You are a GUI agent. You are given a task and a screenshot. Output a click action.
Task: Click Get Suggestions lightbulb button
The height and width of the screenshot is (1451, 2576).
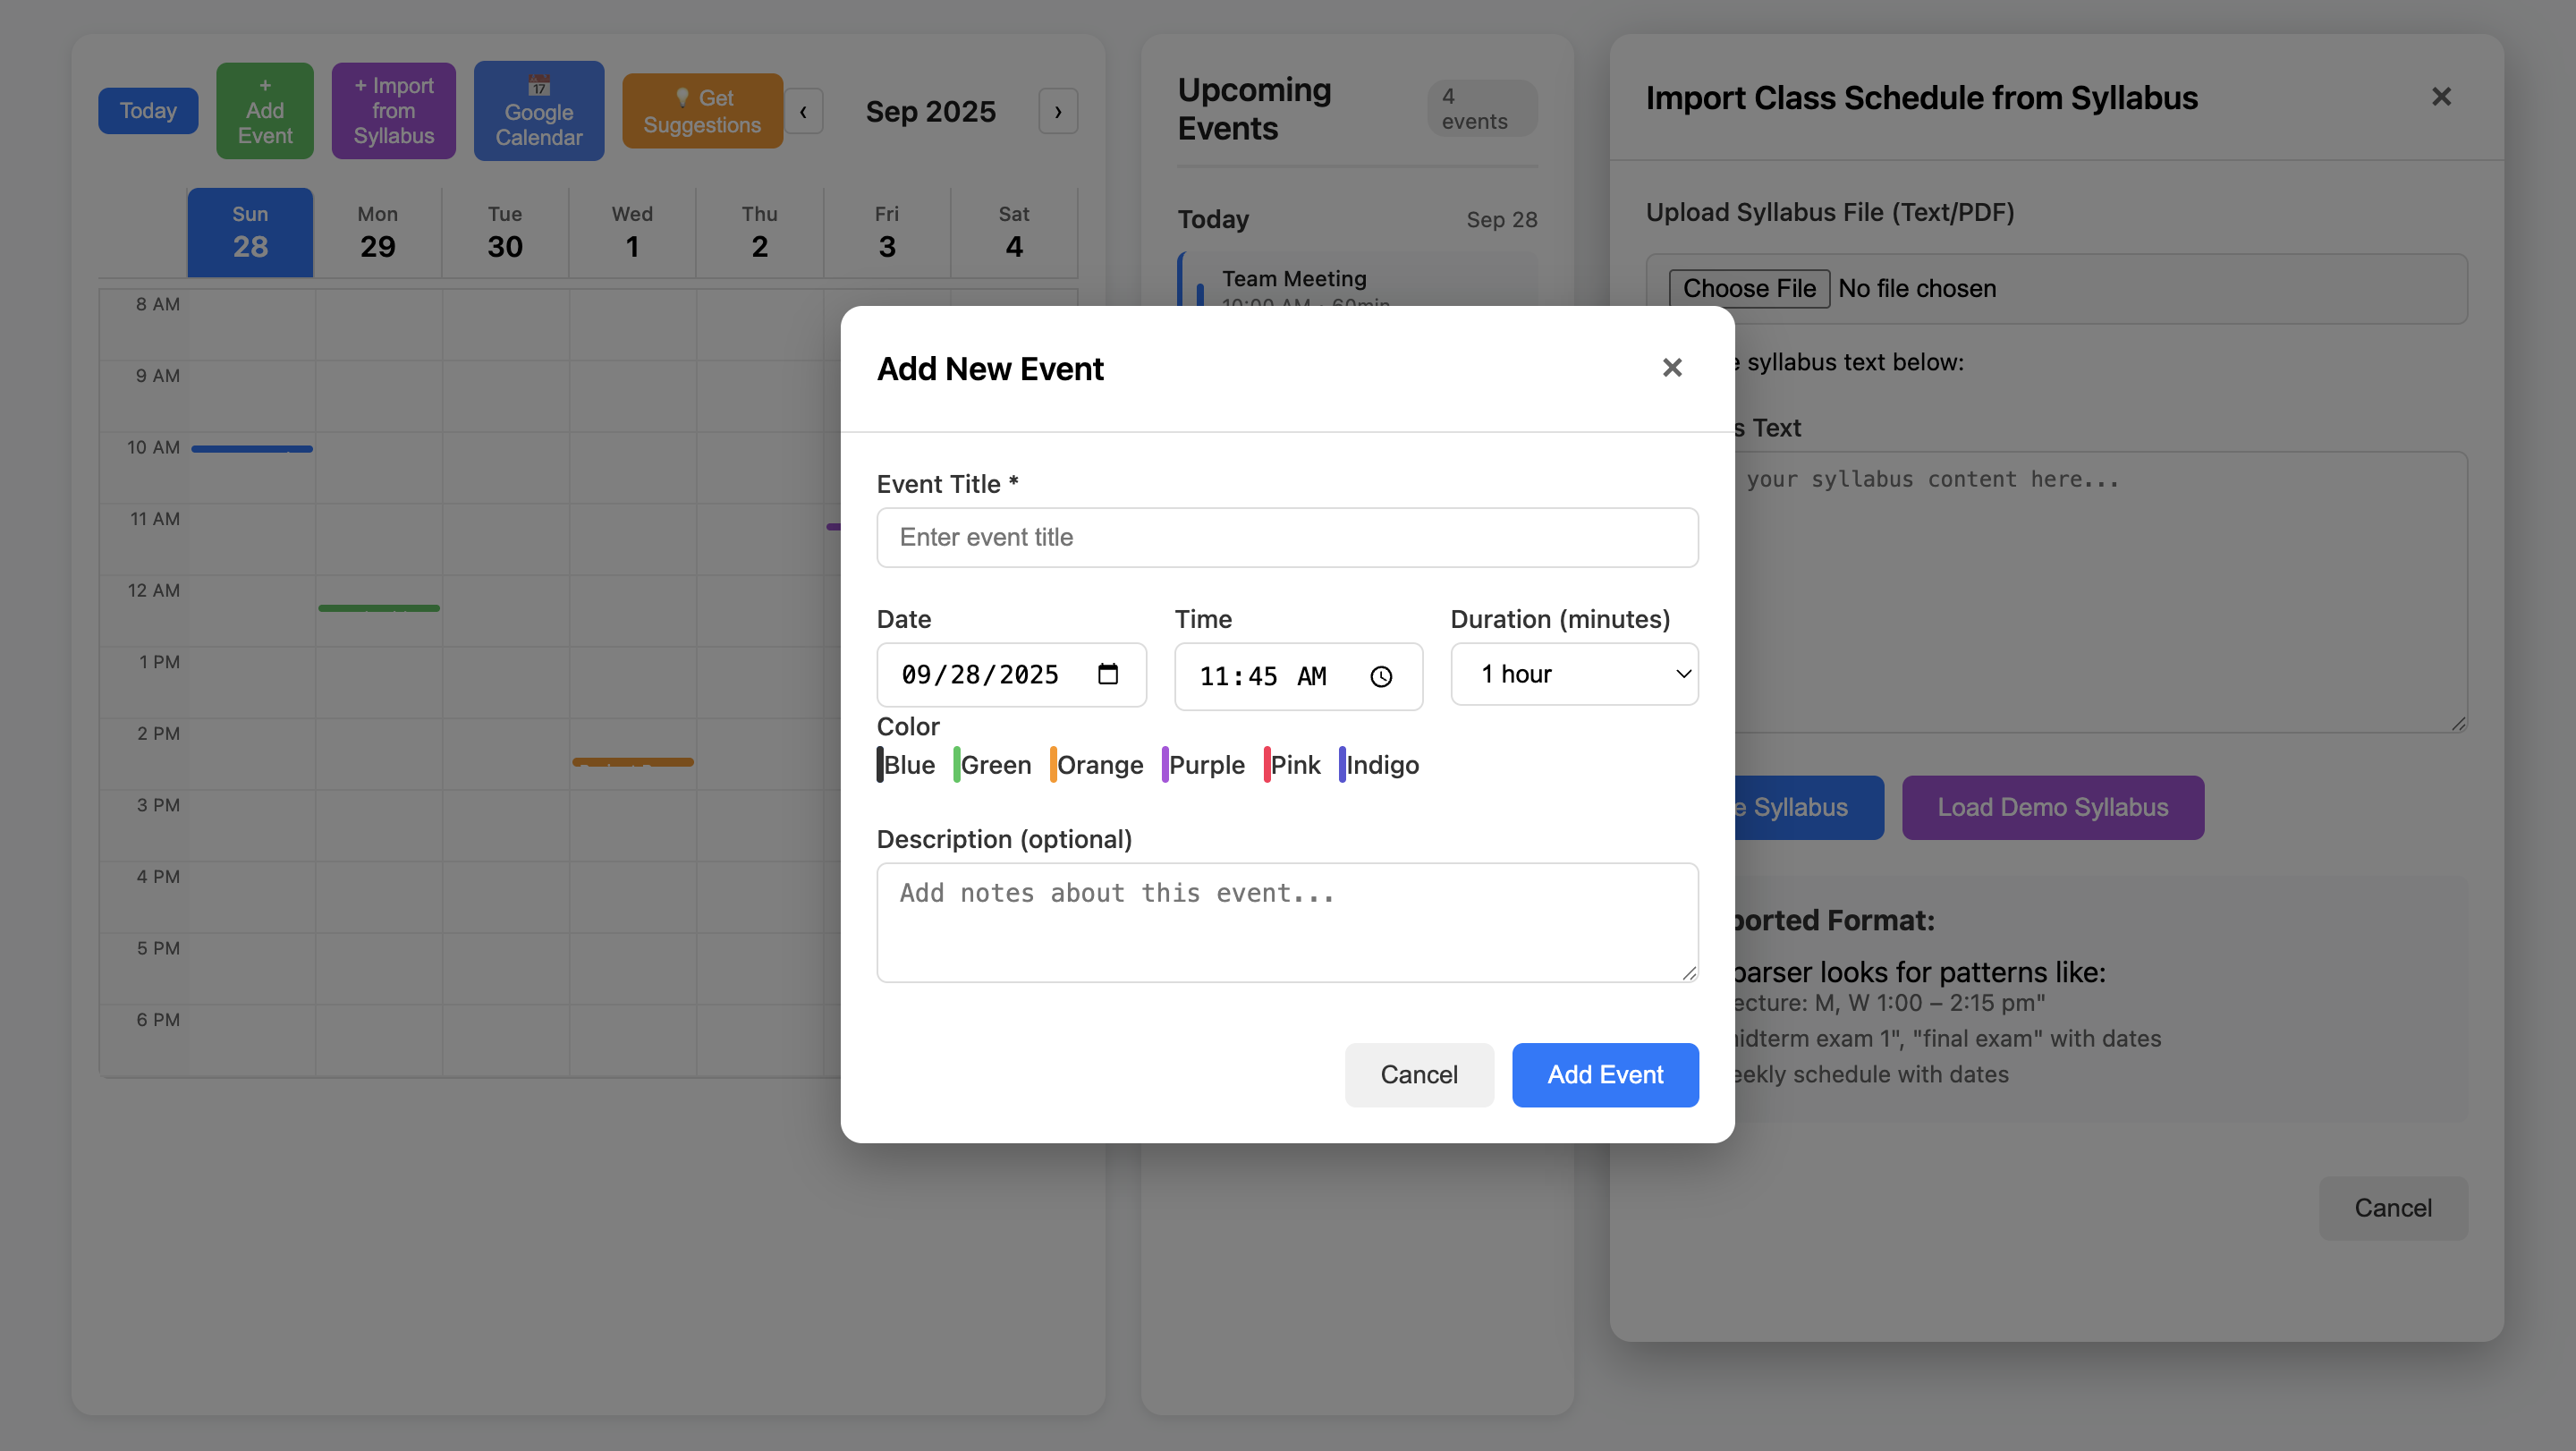click(702, 111)
